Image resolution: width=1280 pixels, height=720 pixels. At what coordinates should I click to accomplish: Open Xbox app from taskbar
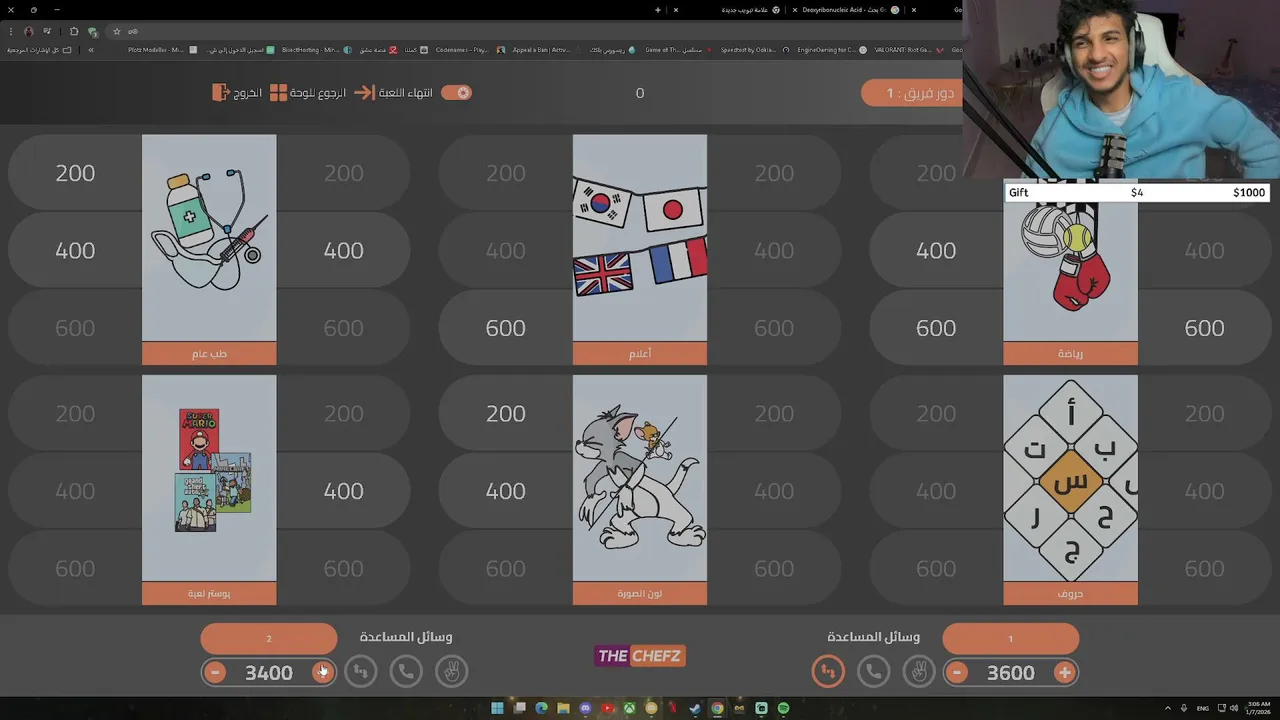point(629,708)
